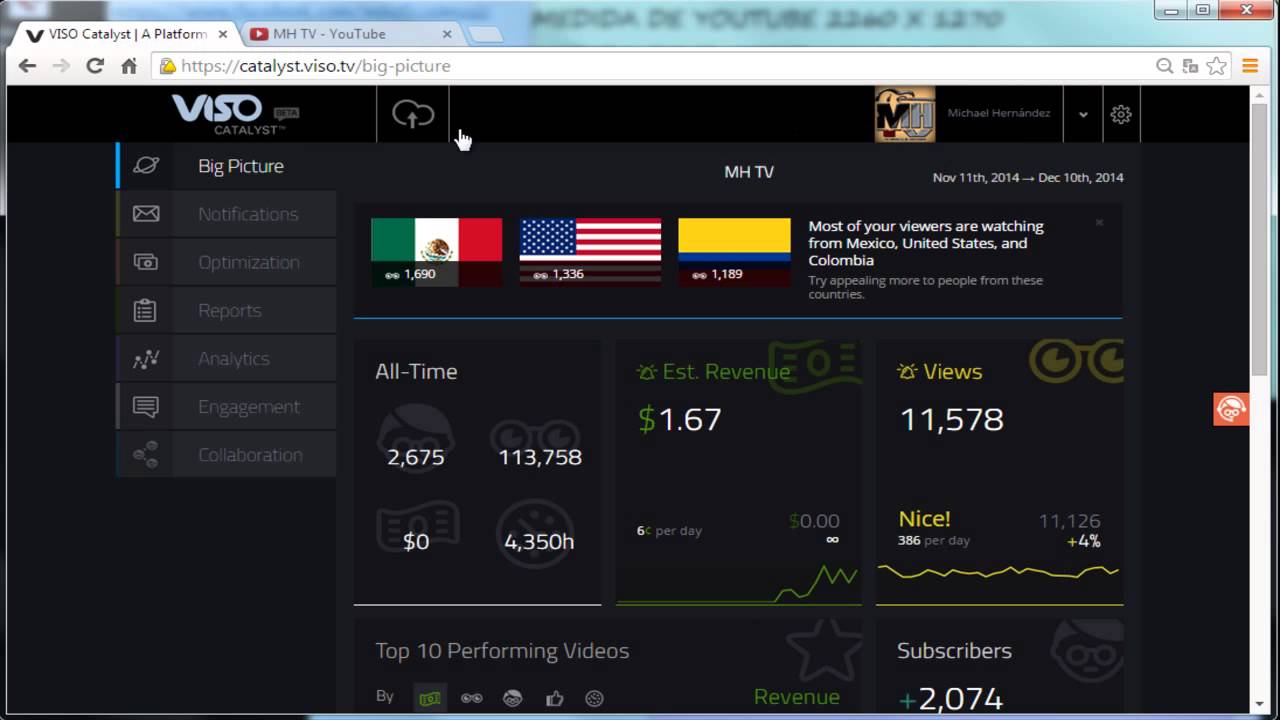The width and height of the screenshot is (1280, 720).
Task: Click the Collaboration share icon
Action: (146, 455)
